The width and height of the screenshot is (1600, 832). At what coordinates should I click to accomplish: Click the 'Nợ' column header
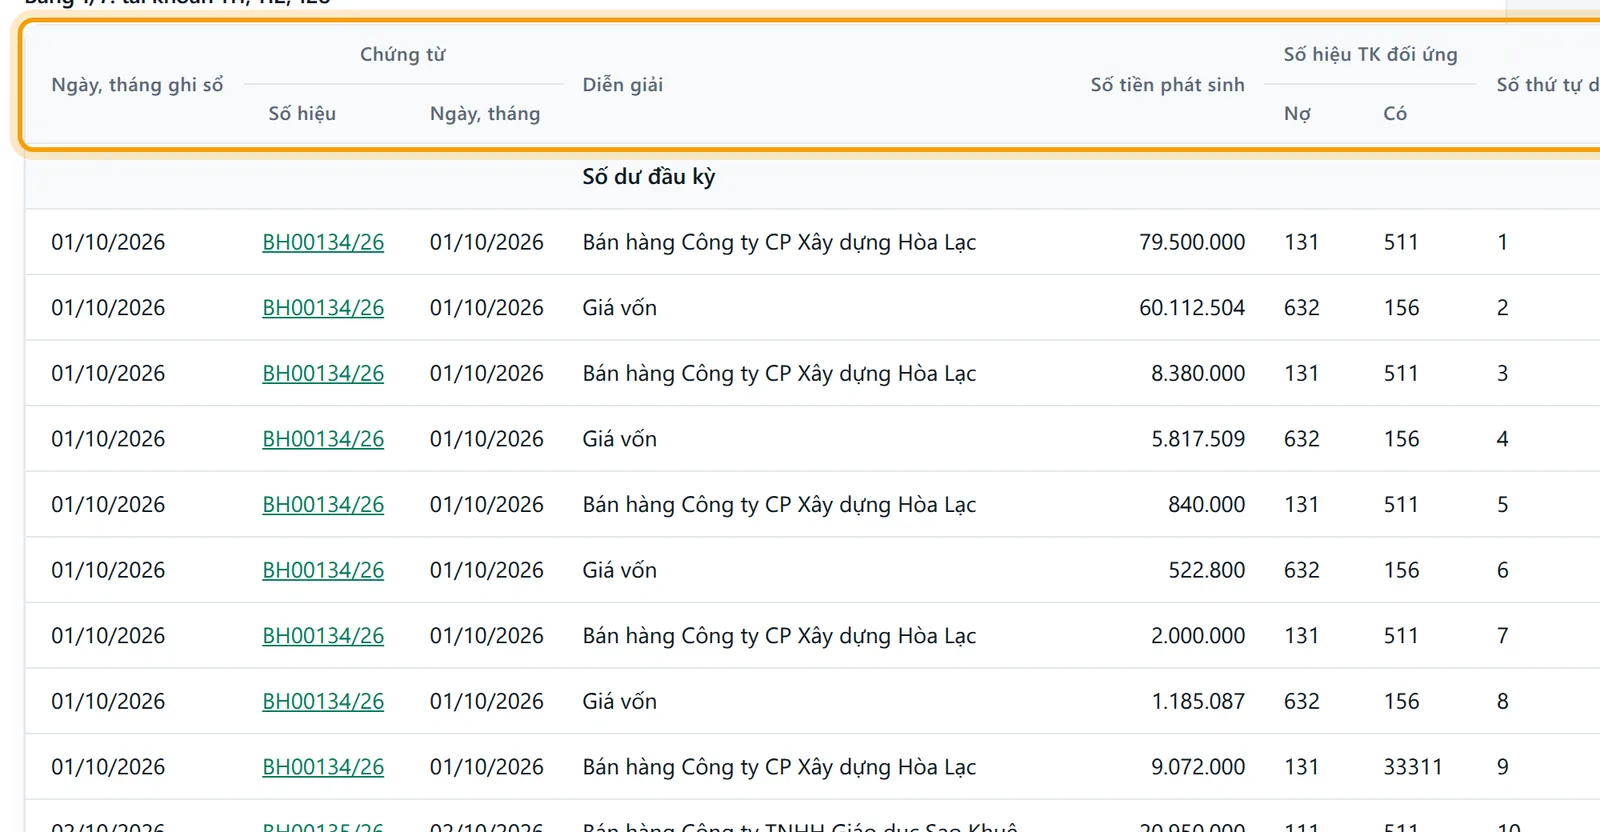point(1297,114)
